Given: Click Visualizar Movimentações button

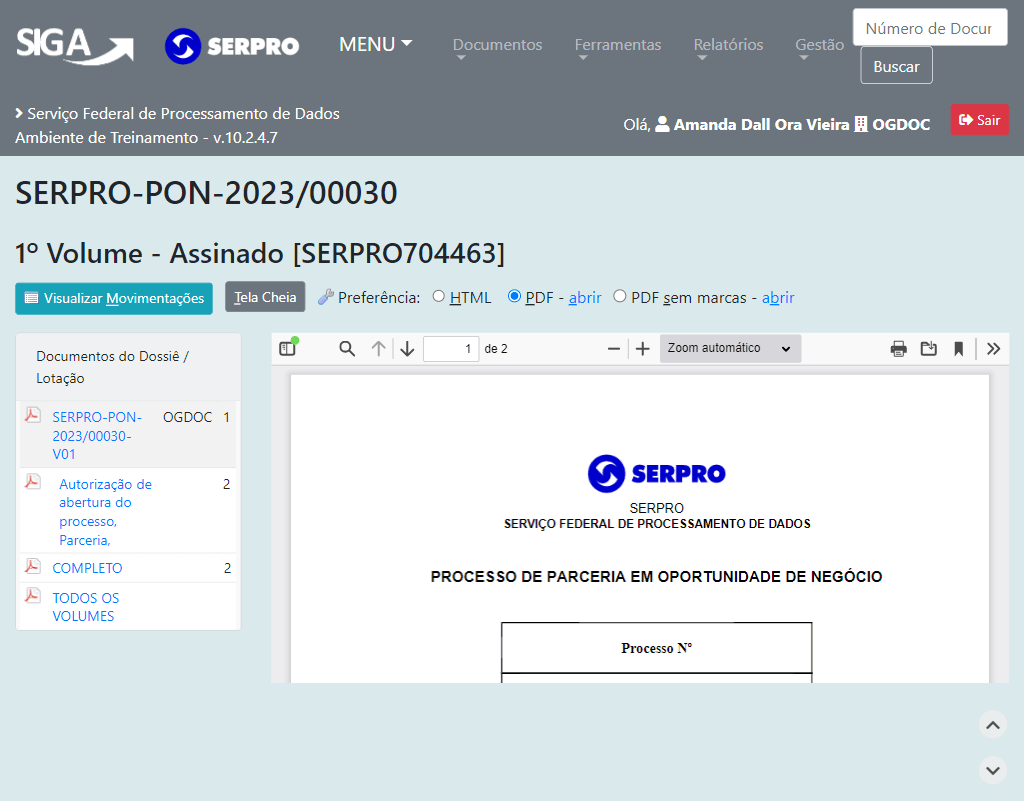Looking at the screenshot, I should (x=114, y=298).
